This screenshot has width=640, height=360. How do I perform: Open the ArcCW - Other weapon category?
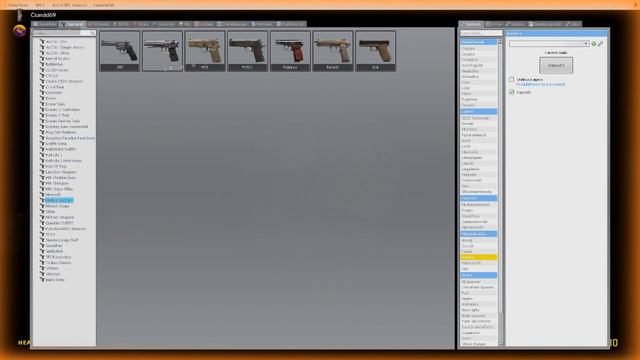pos(57,53)
